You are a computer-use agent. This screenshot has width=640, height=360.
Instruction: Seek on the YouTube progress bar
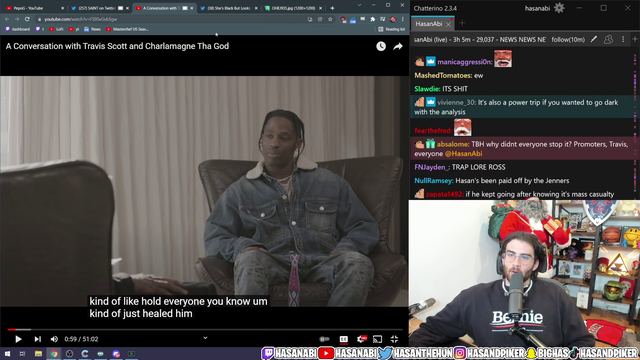click(x=205, y=329)
